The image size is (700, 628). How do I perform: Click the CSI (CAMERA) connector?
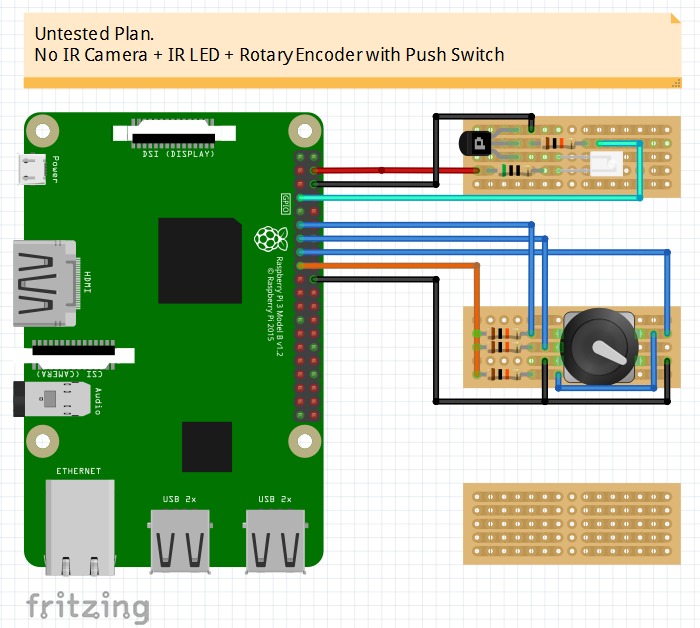coord(74,355)
